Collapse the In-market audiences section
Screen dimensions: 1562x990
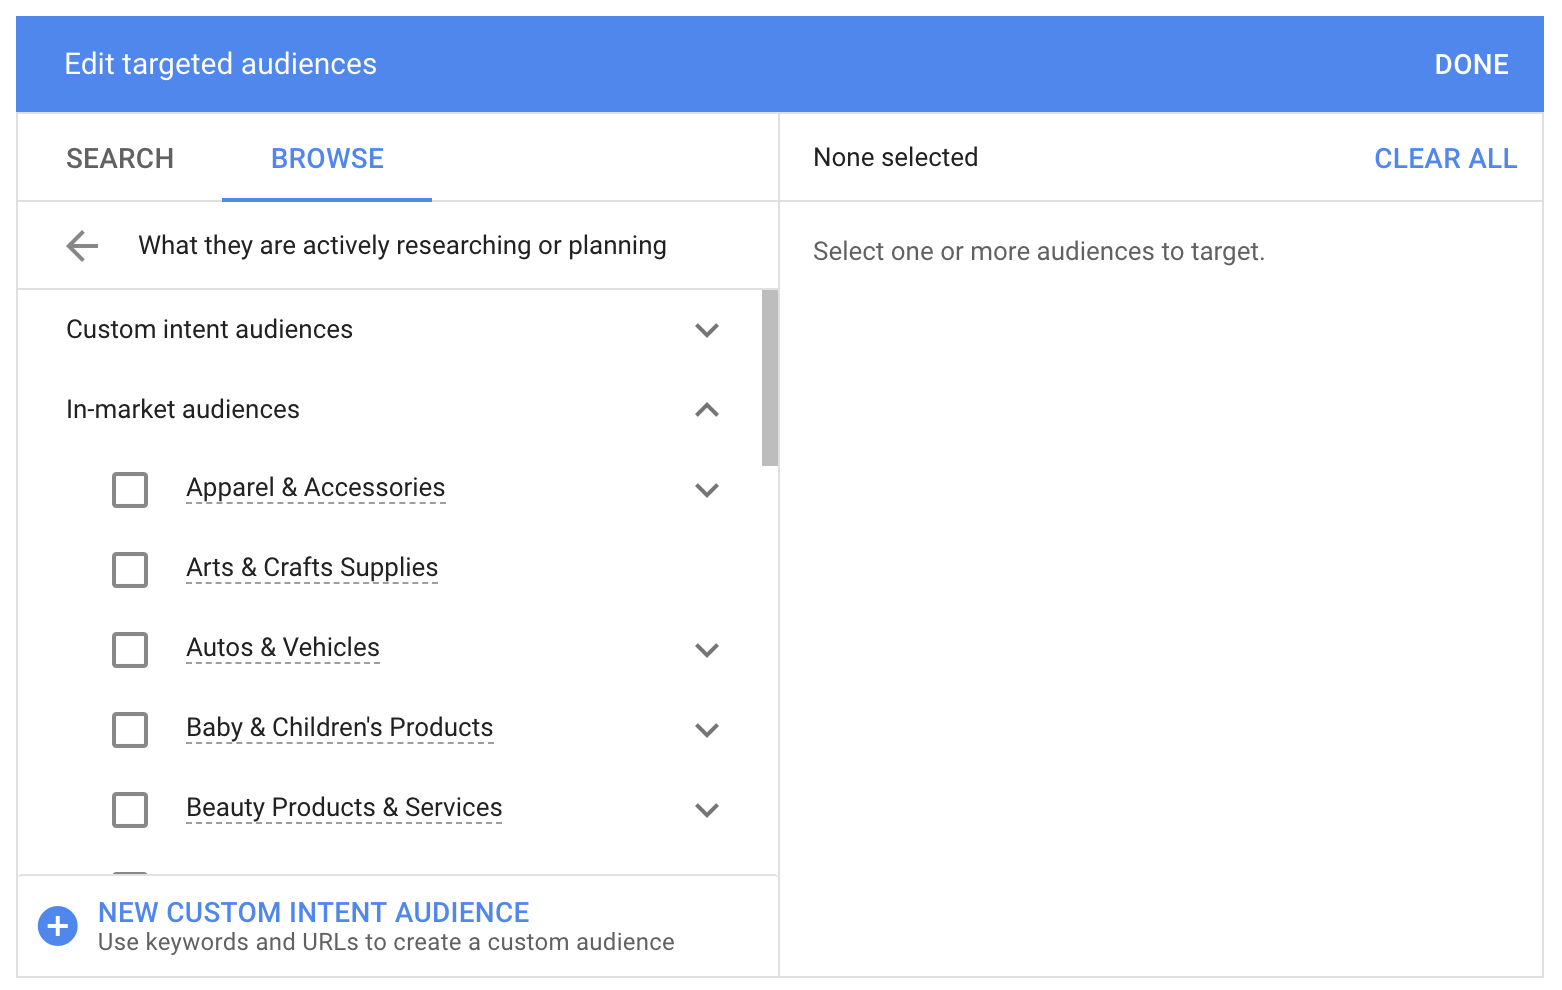pyautogui.click(x=707, y=410)
